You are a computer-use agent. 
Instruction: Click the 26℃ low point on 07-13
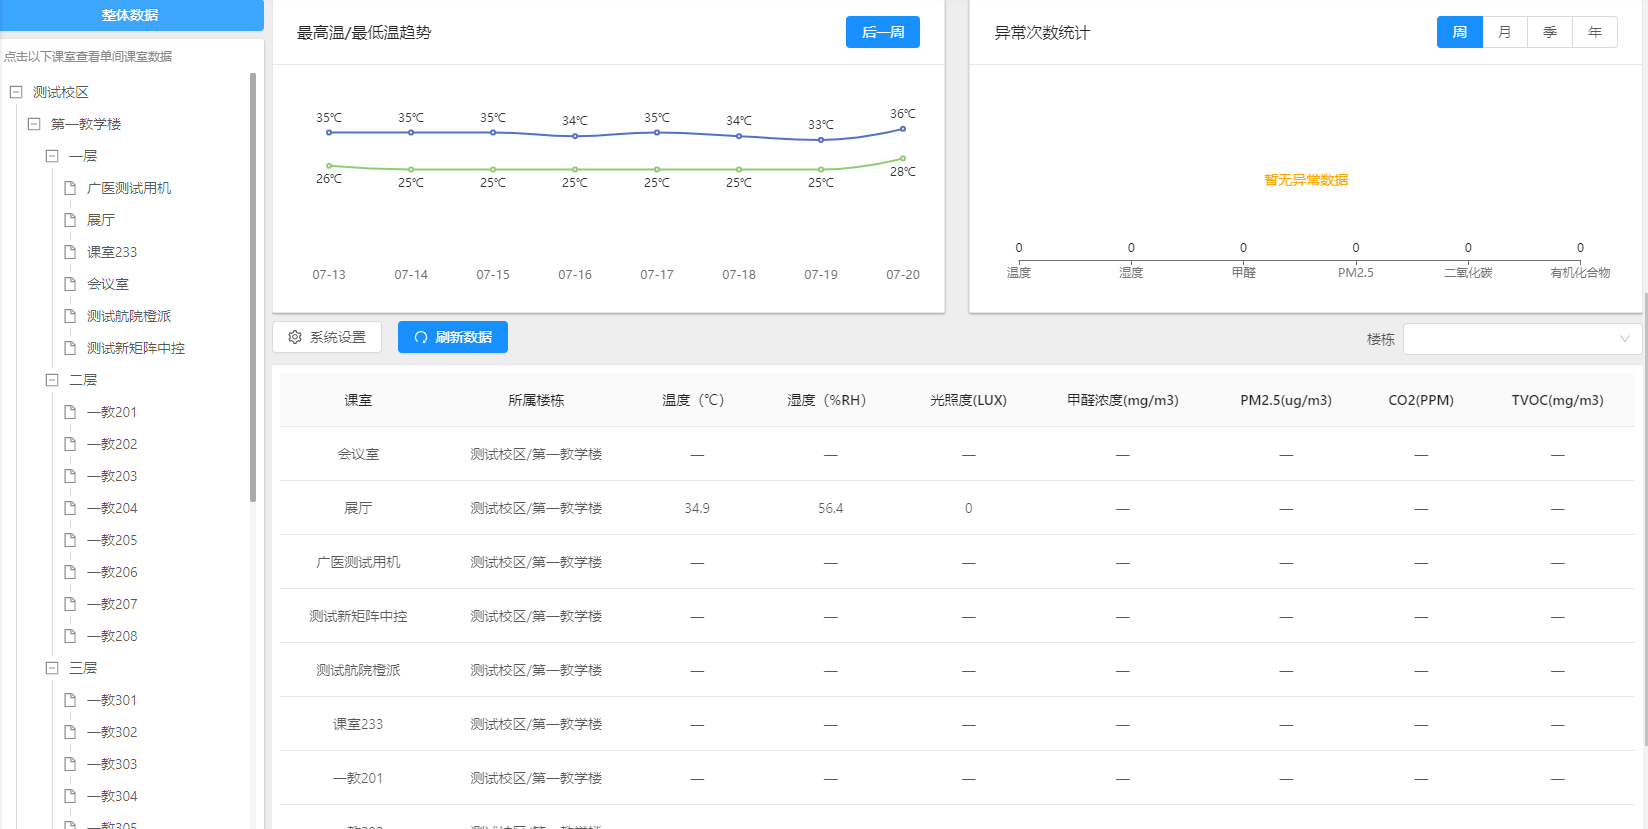pos(329,166)
